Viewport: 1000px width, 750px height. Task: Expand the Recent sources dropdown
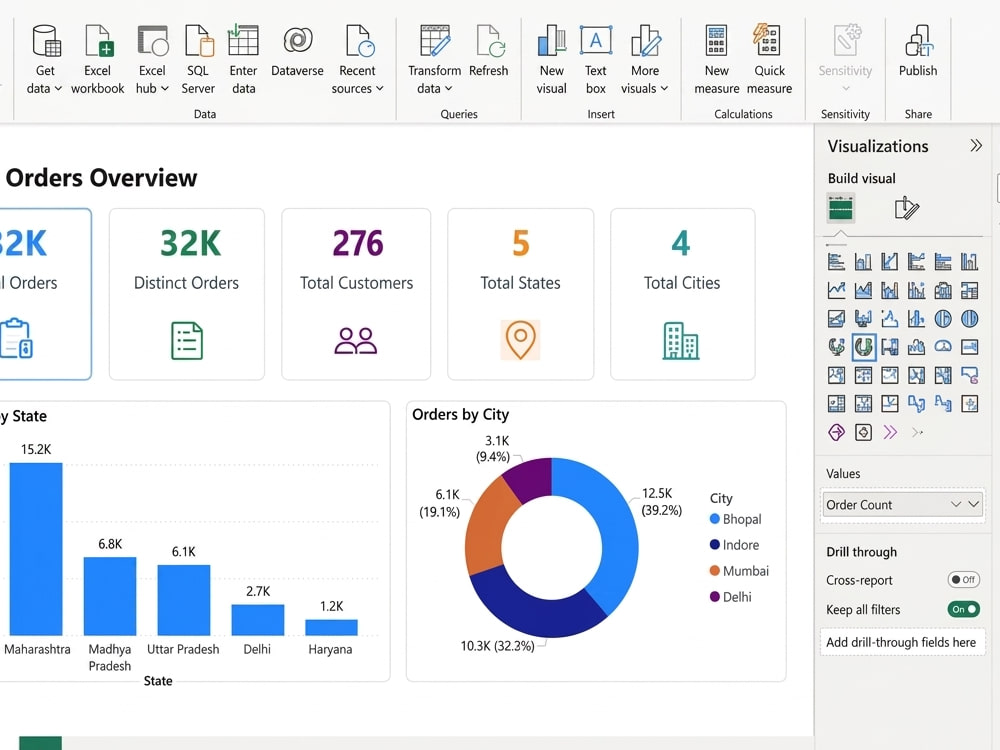click(357, 60)
